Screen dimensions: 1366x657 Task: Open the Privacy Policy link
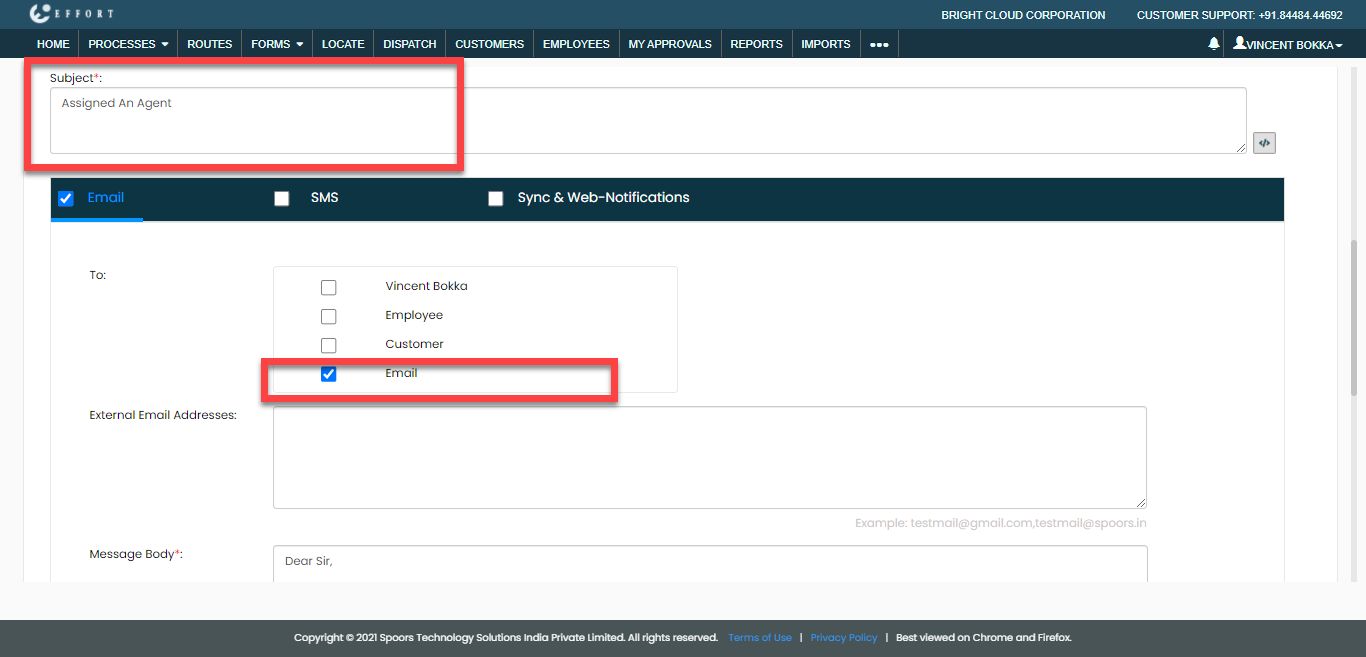coord(843,638)
